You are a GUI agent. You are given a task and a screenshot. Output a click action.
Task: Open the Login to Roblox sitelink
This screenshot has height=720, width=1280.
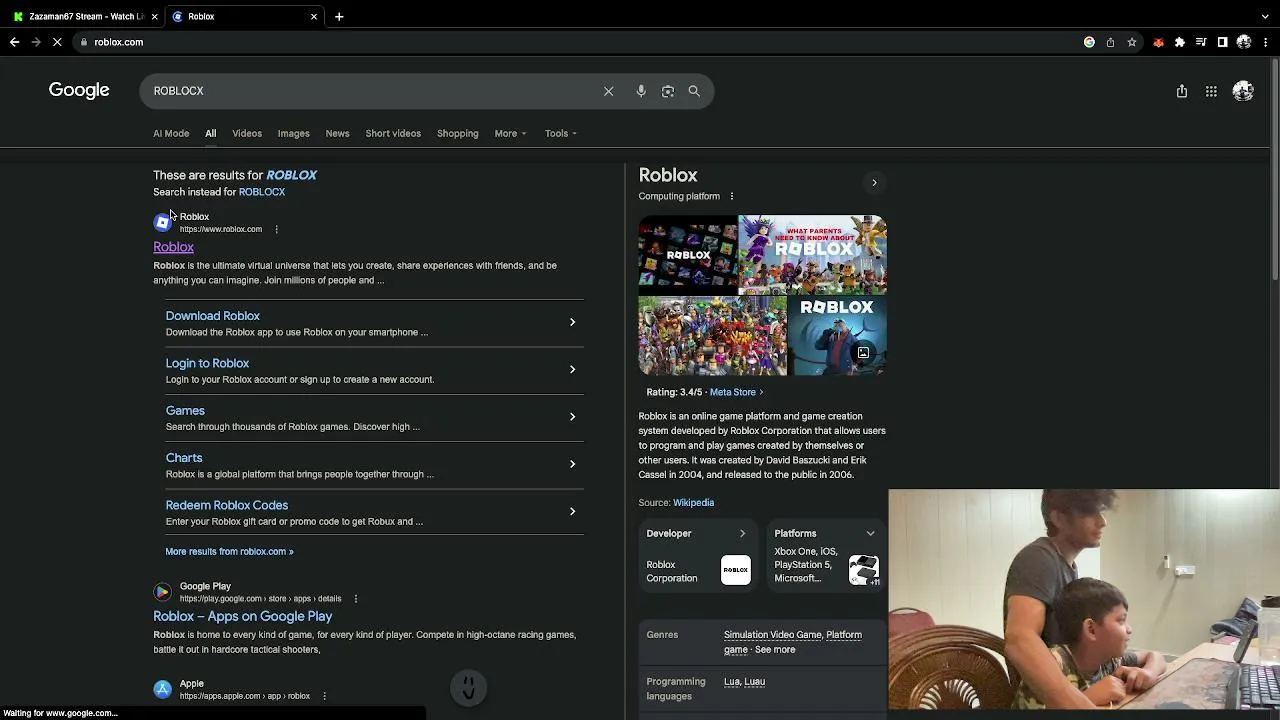[207, 363]
